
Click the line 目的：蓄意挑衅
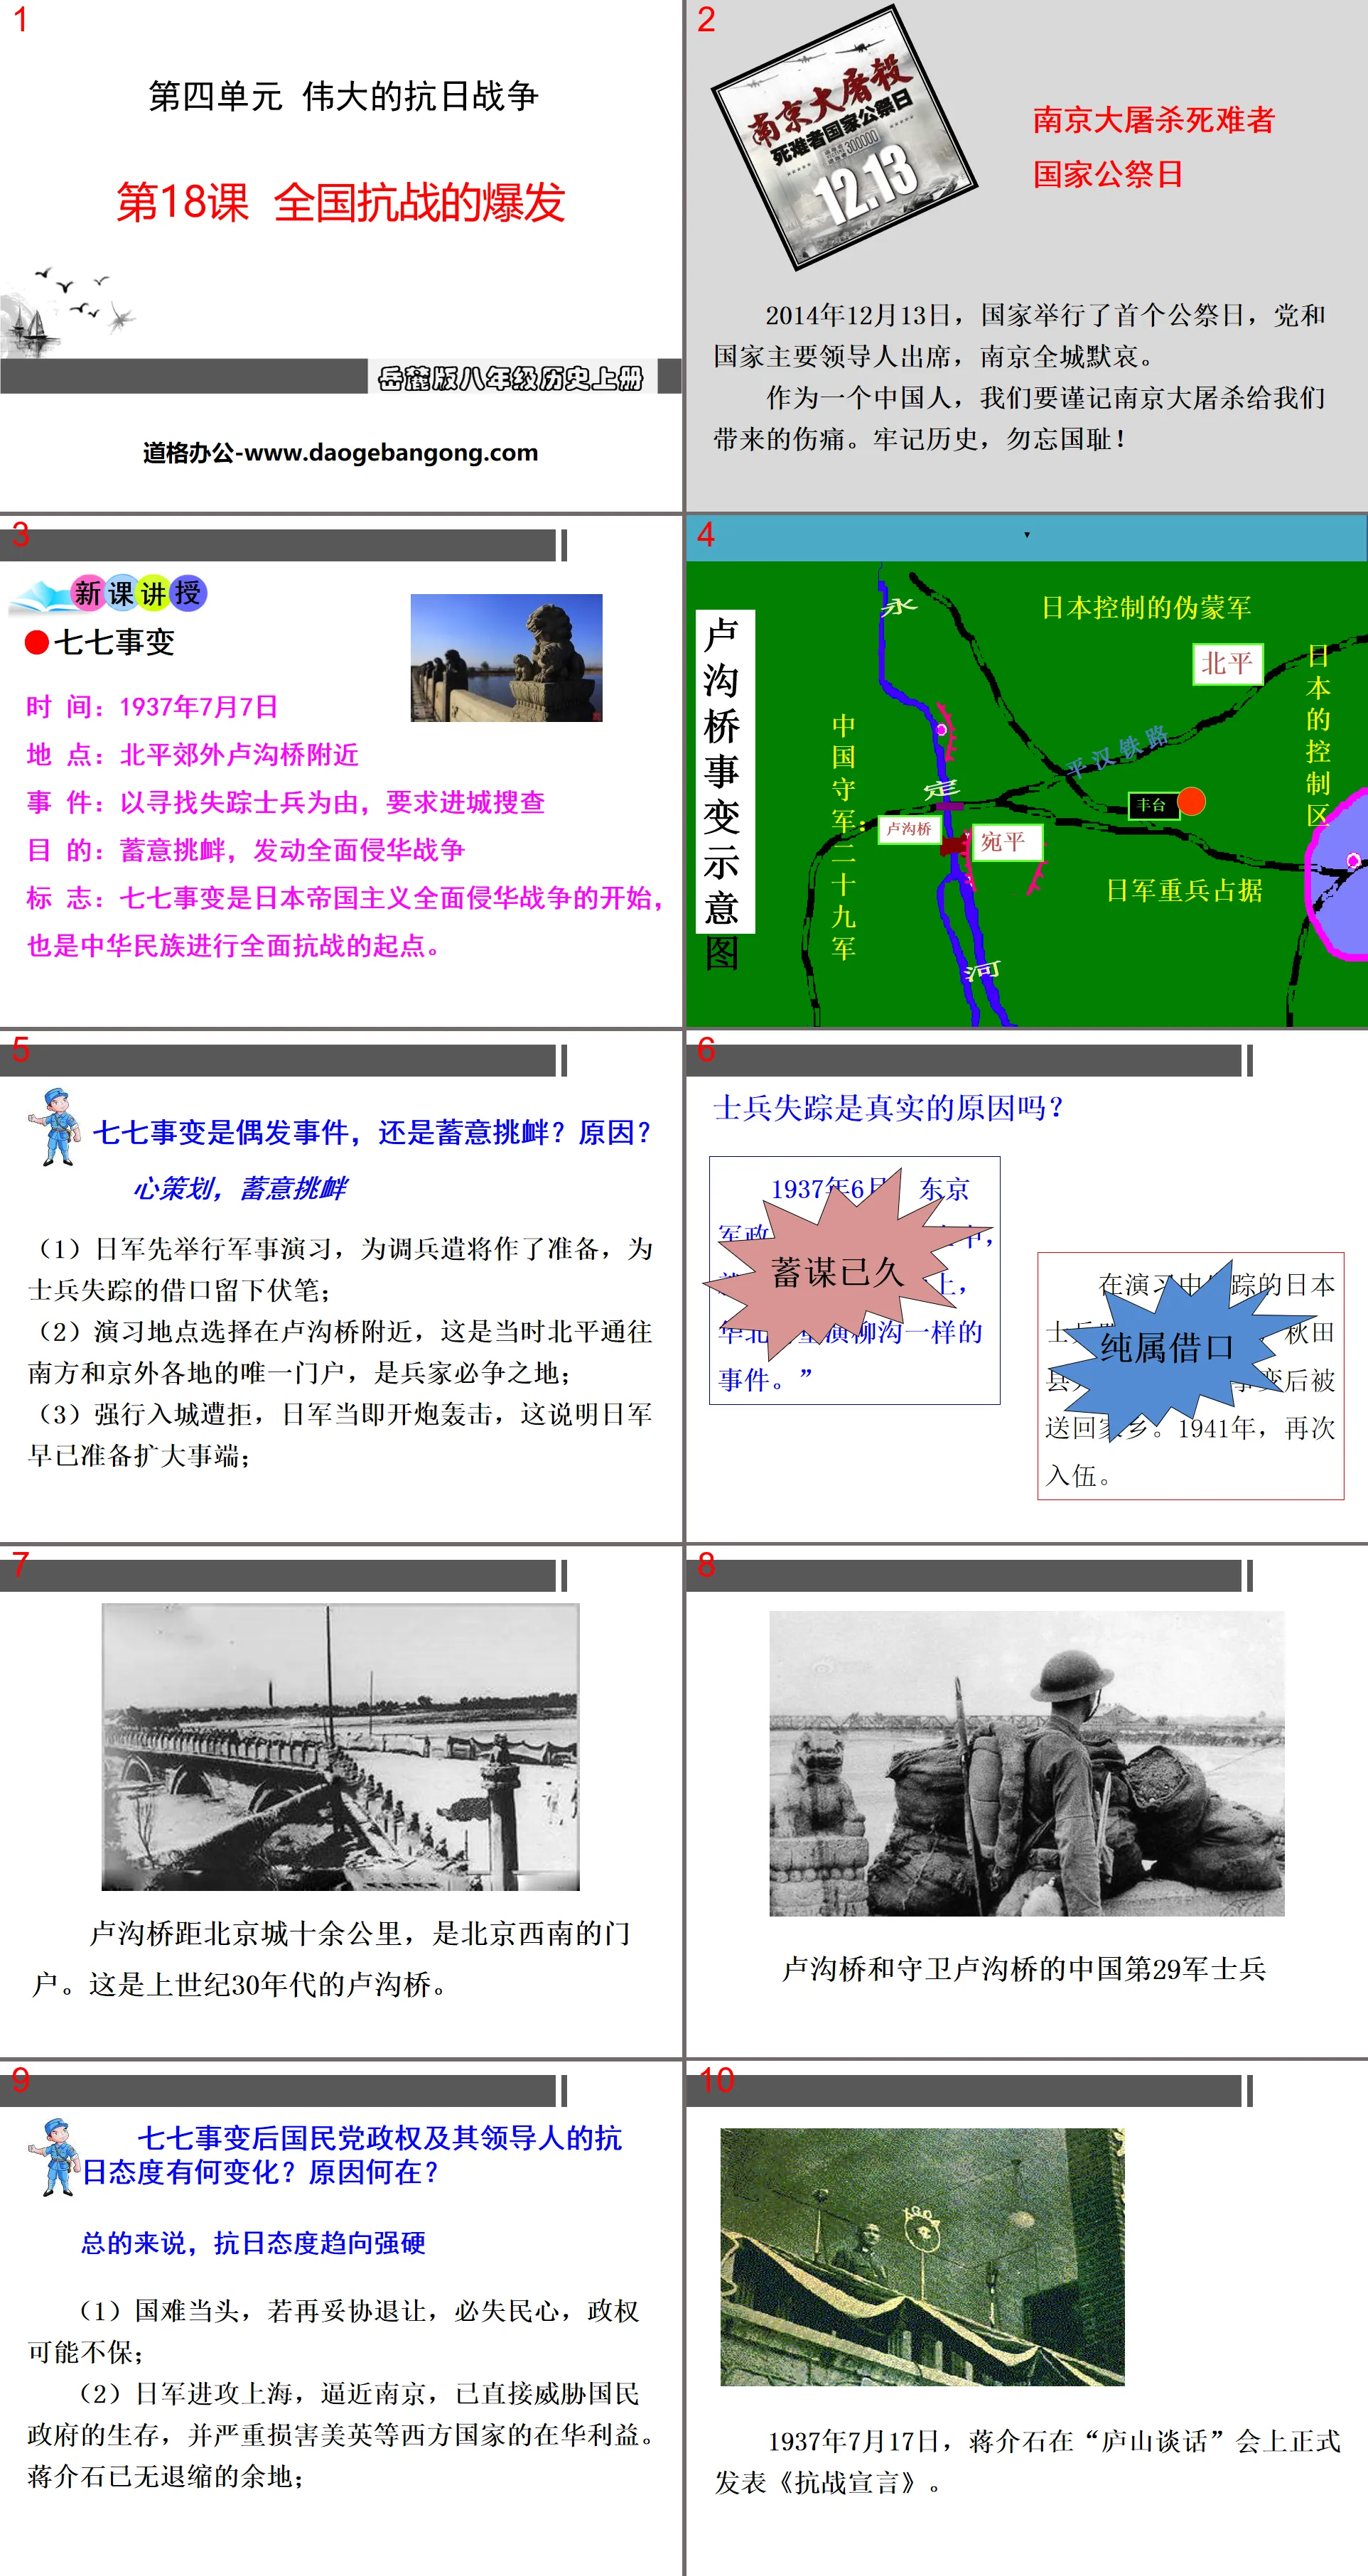pyautogui.click(x=246, y=850)
